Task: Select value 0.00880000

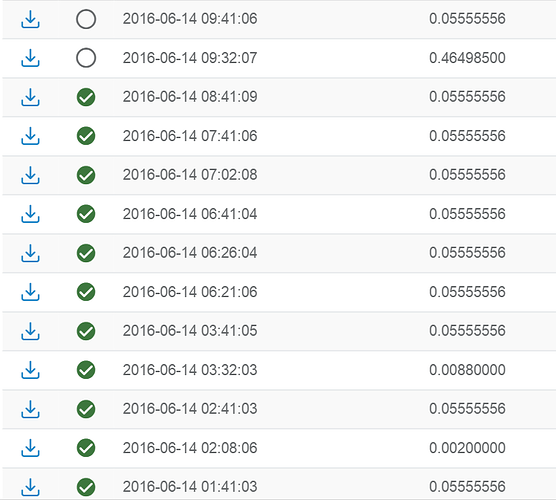Action: (467, 370)
